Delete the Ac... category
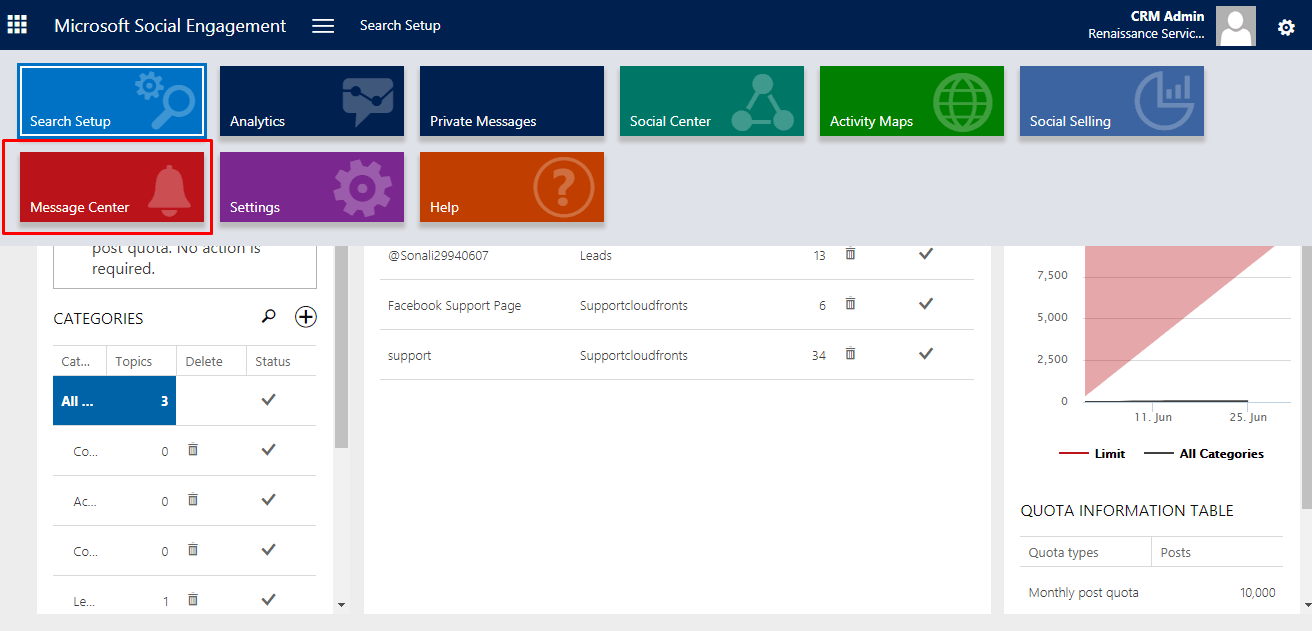 click(x=193, y=500)
